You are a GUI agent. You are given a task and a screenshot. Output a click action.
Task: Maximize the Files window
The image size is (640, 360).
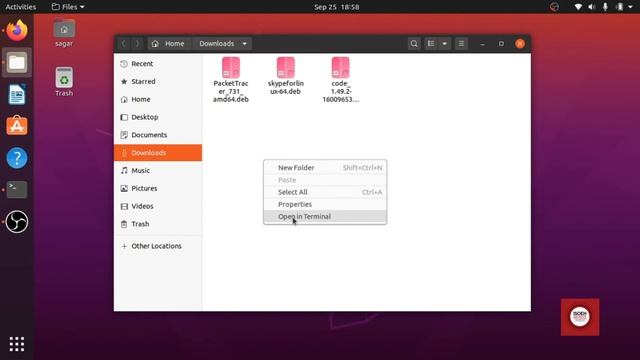point(501,44)
